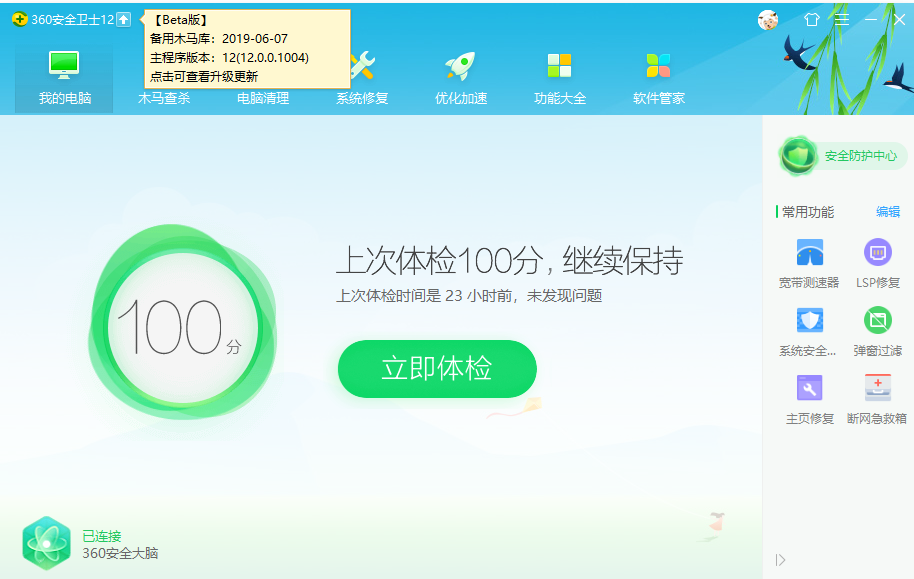Switch to 木马查杀 tab

[164, 98]
